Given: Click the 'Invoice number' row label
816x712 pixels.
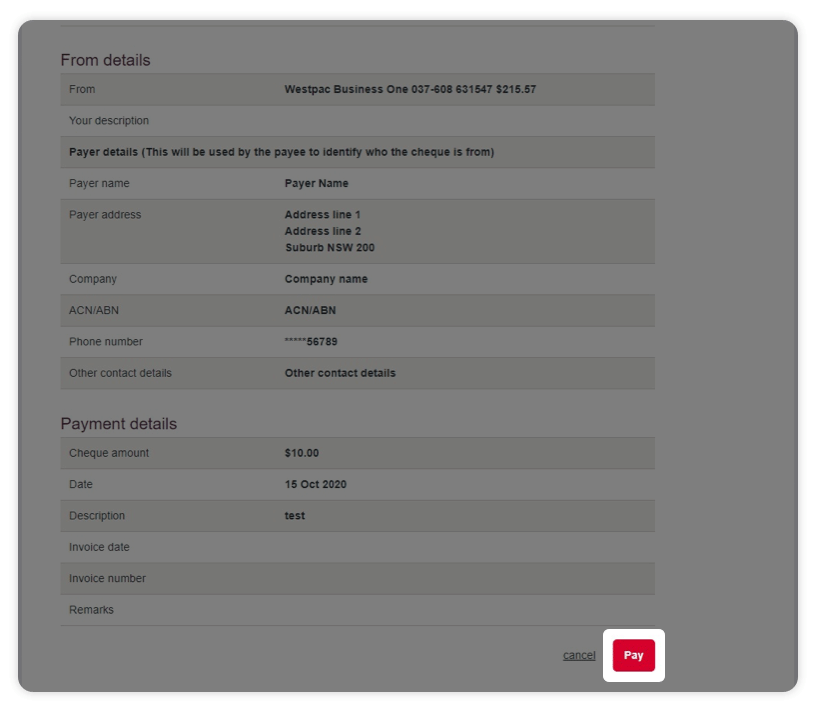Looking at the screenshot, I should pos(107,579).
